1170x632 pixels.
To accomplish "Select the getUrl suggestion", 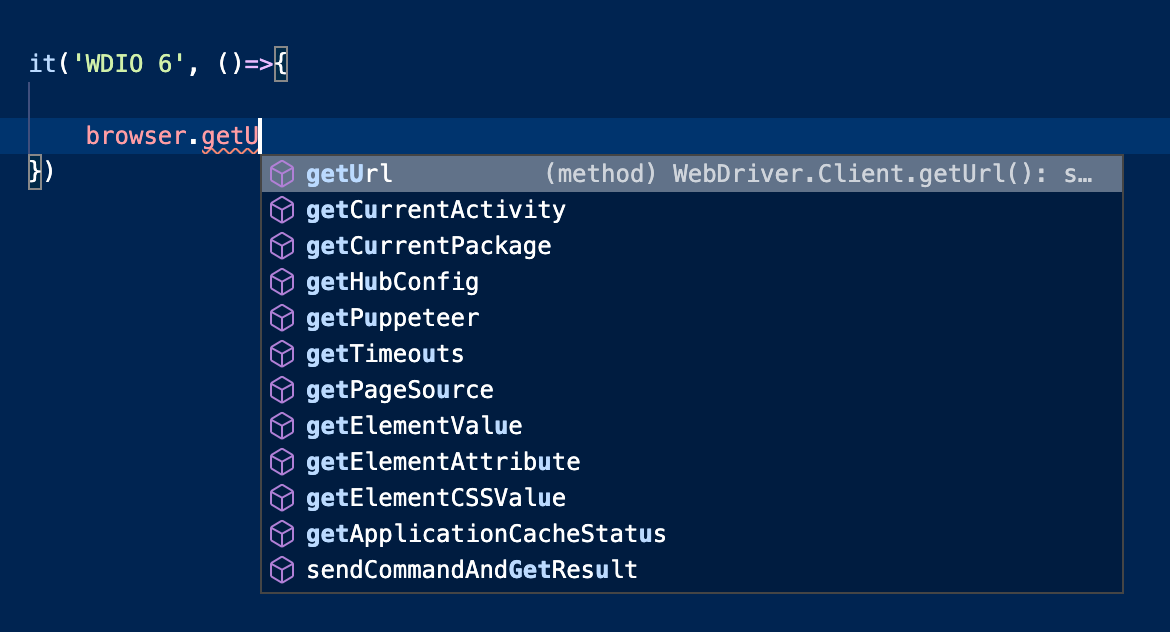I will point(692,174).
